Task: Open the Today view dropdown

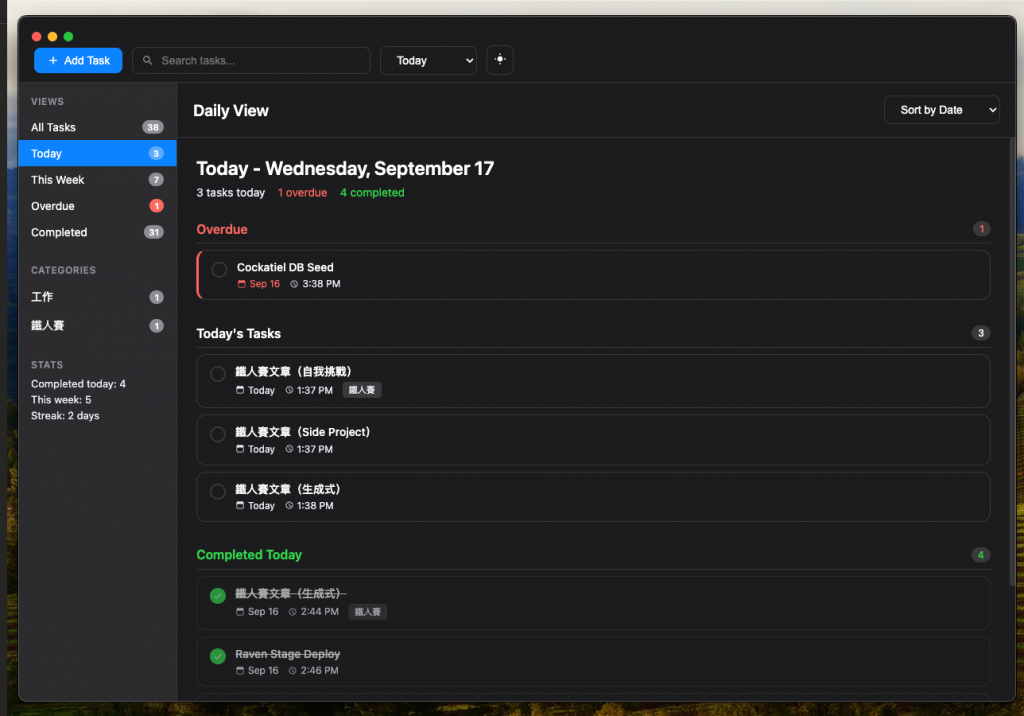Action: [428, 60]
